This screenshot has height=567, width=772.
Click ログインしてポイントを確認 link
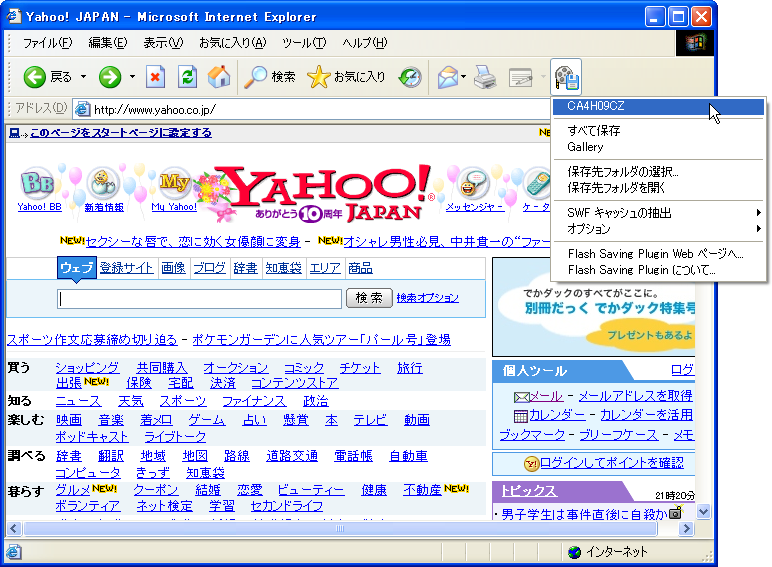click(611, 463)
